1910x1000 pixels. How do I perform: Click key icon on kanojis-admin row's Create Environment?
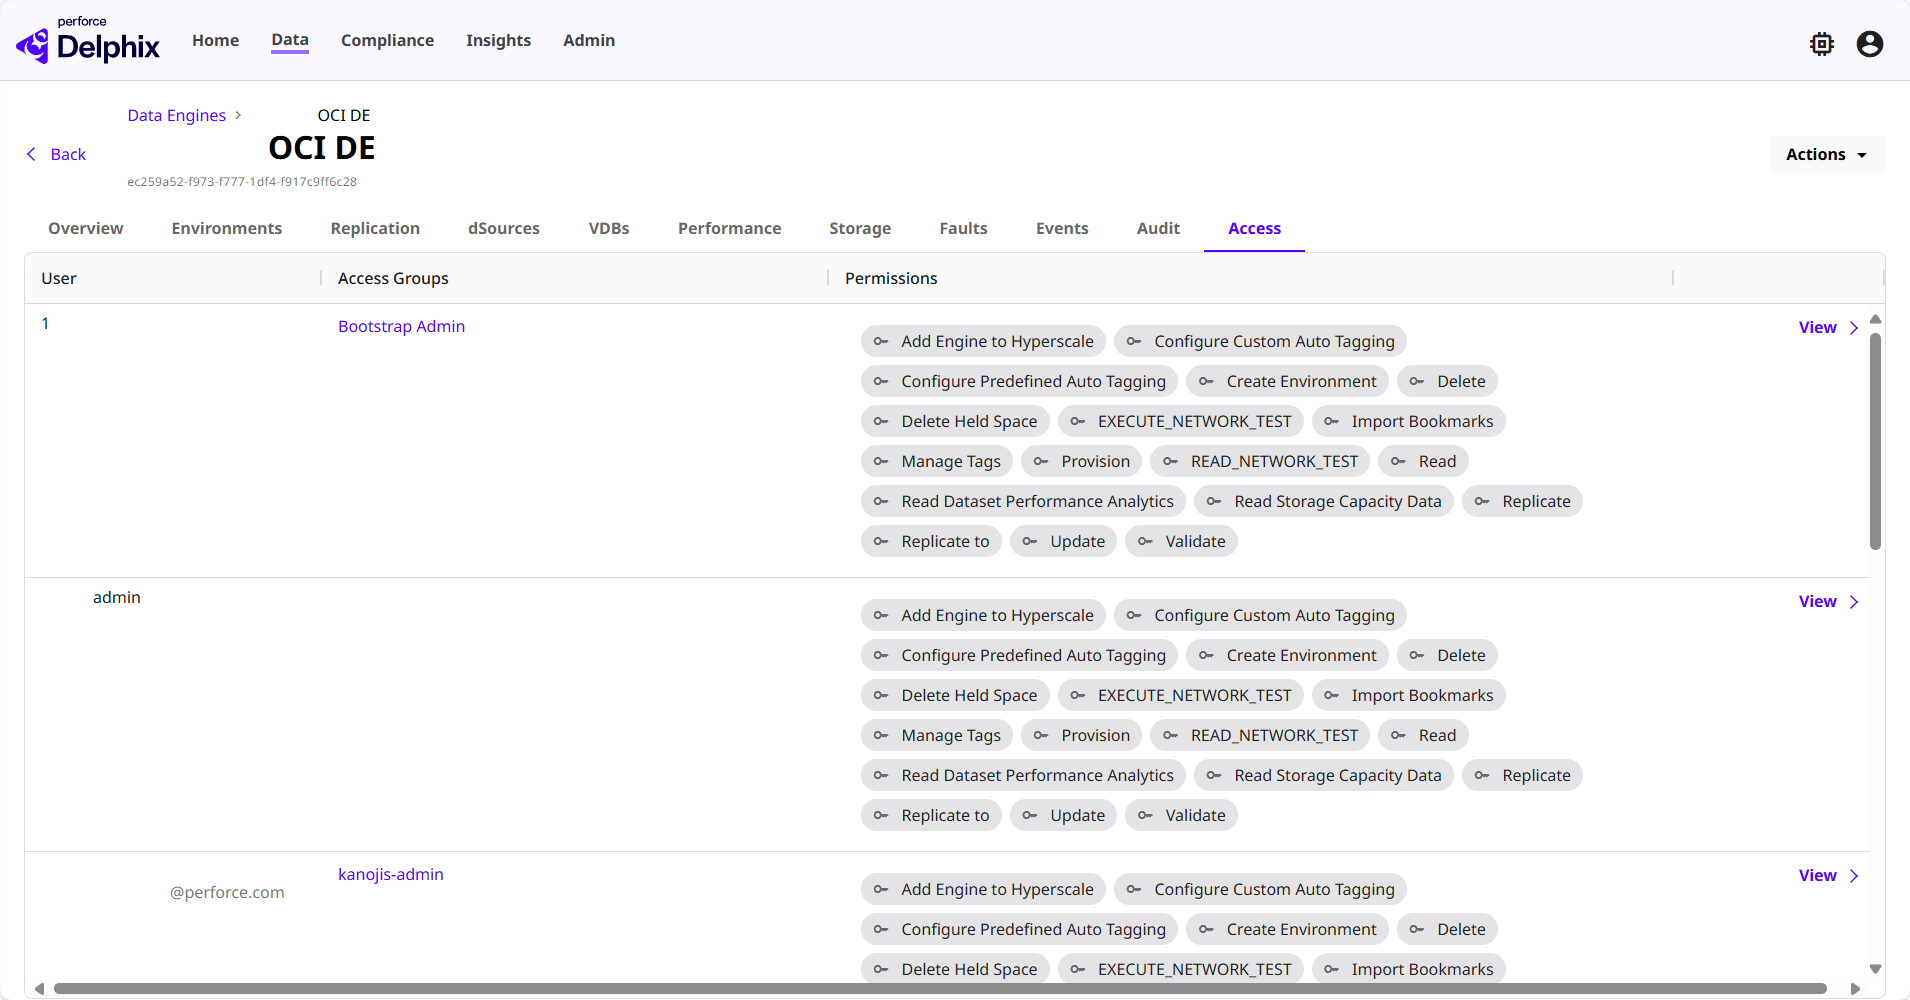[1206, 929]
